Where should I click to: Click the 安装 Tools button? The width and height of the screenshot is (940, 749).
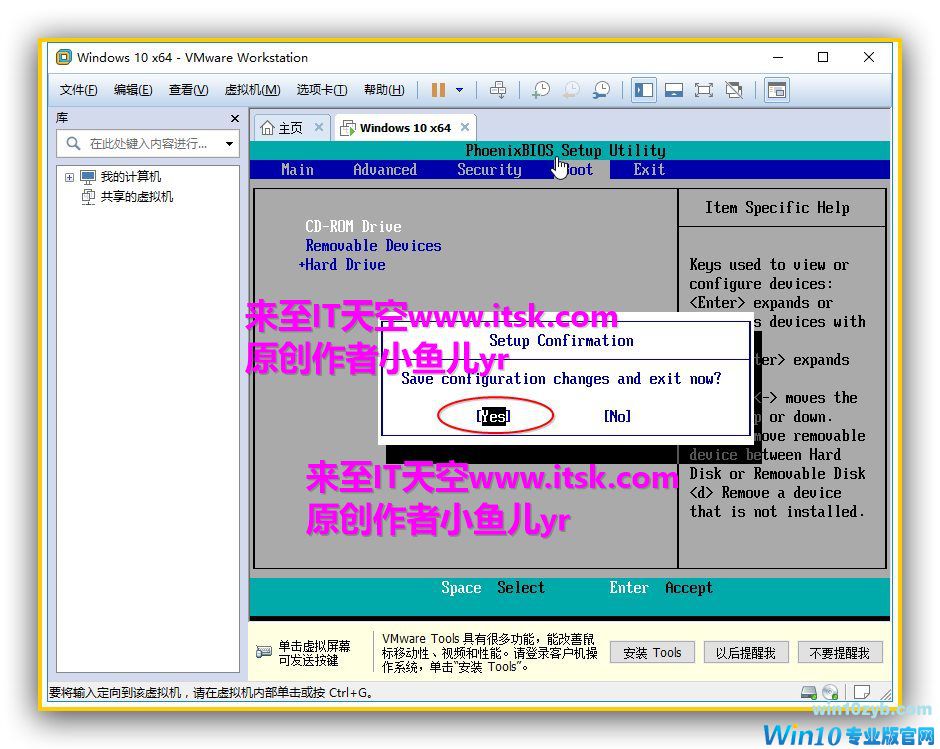652,653
